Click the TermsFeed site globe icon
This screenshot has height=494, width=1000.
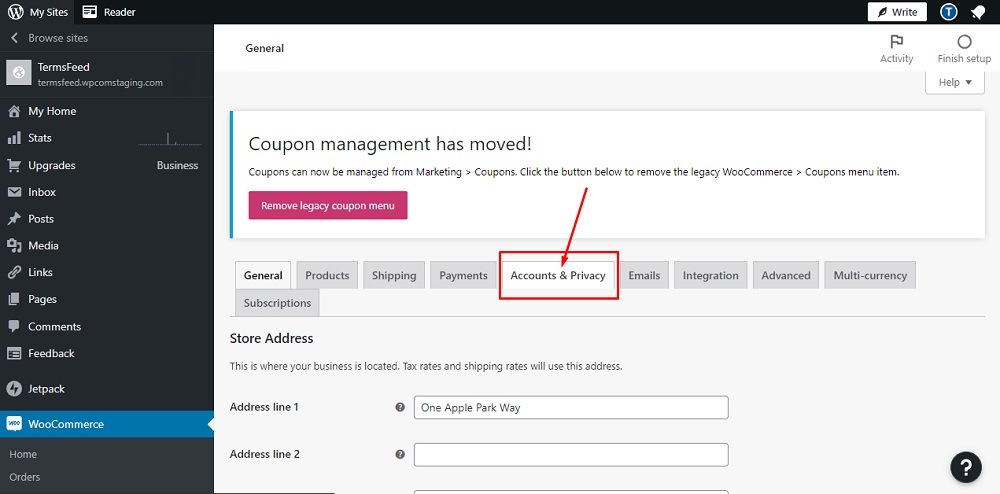click(18, 73)
